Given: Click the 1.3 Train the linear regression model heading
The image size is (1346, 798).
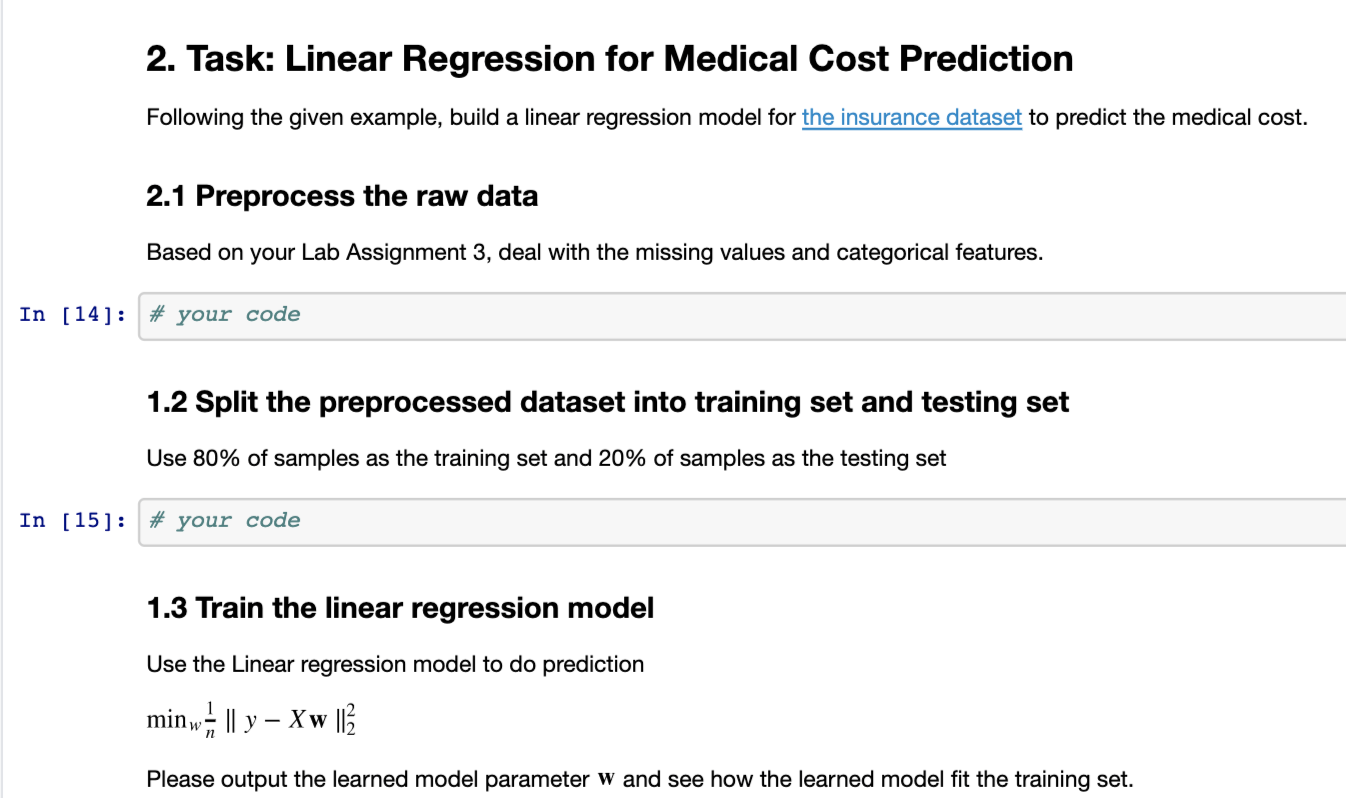Looking at the screenshot, I should point(400,608).
